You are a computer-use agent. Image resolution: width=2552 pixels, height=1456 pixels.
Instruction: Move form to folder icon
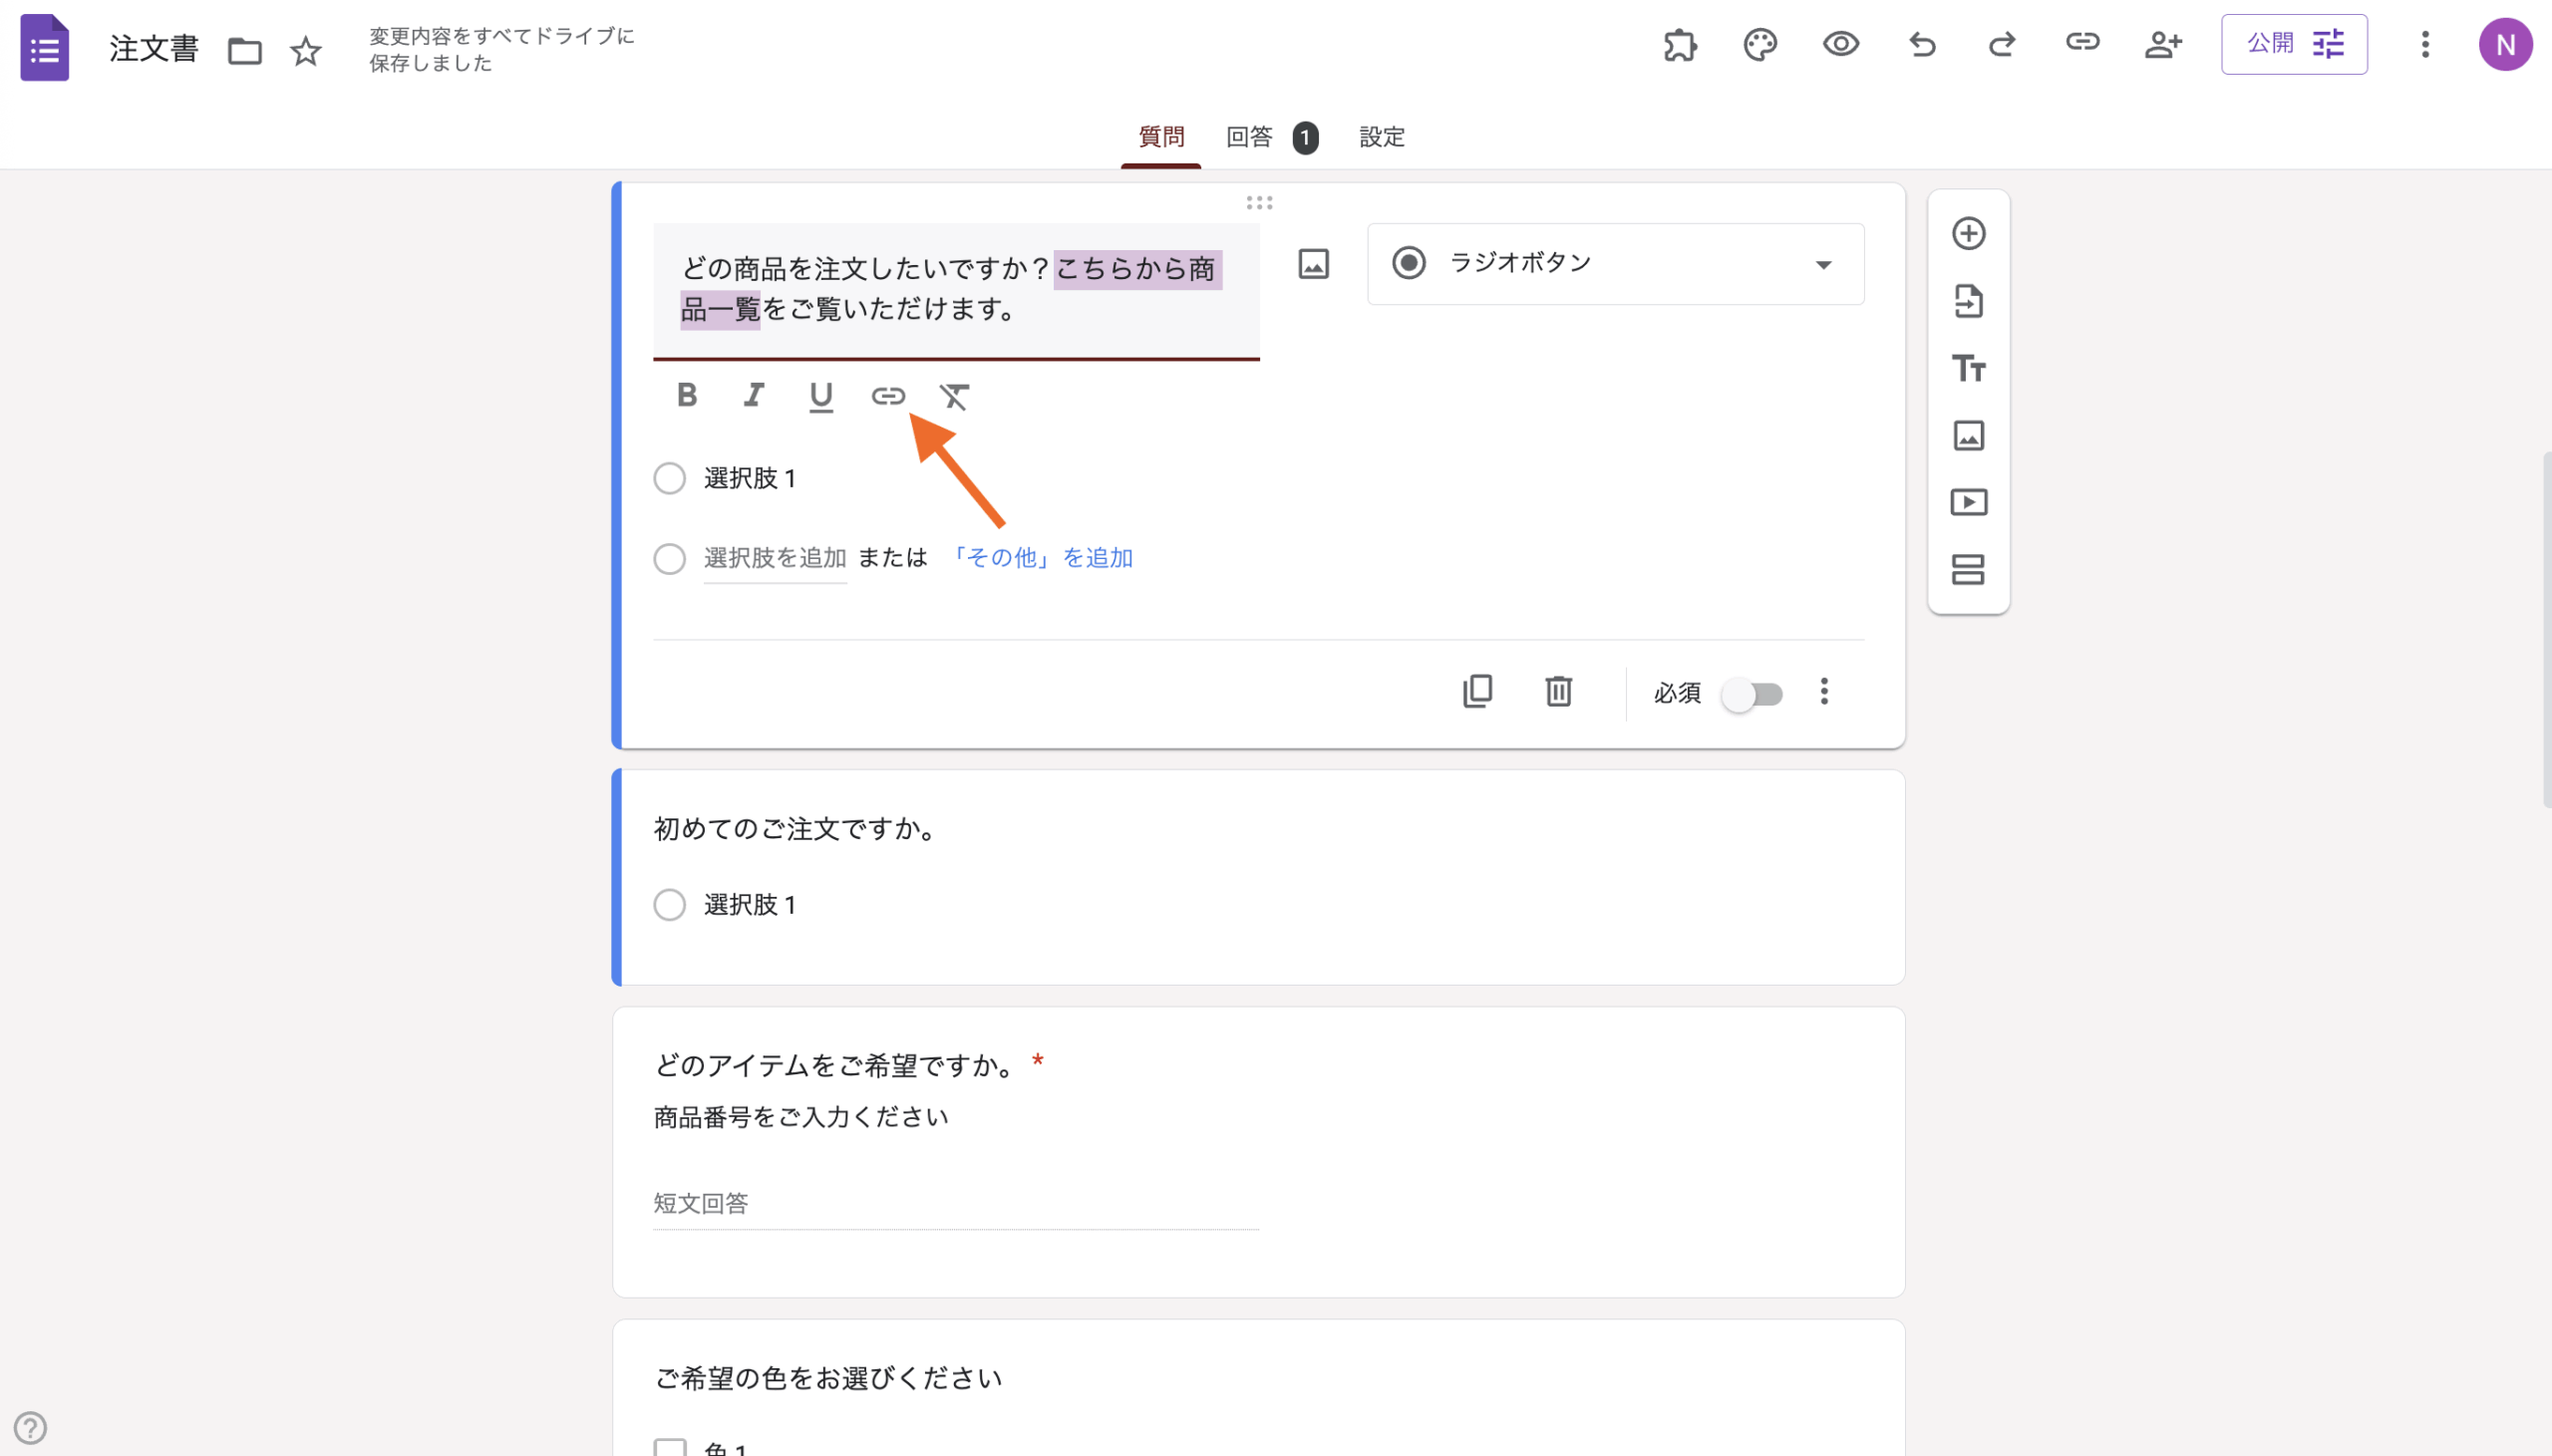[x=244, y=50]
